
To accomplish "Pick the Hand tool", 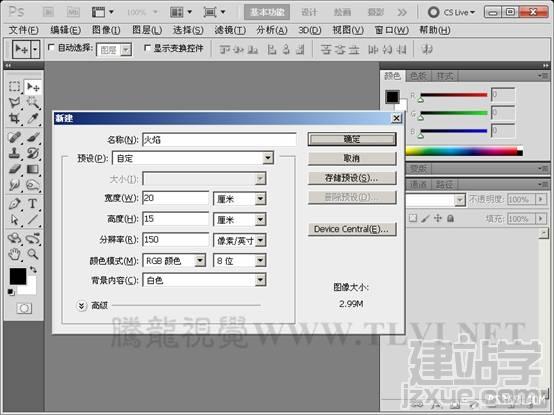I will [14, 254].
